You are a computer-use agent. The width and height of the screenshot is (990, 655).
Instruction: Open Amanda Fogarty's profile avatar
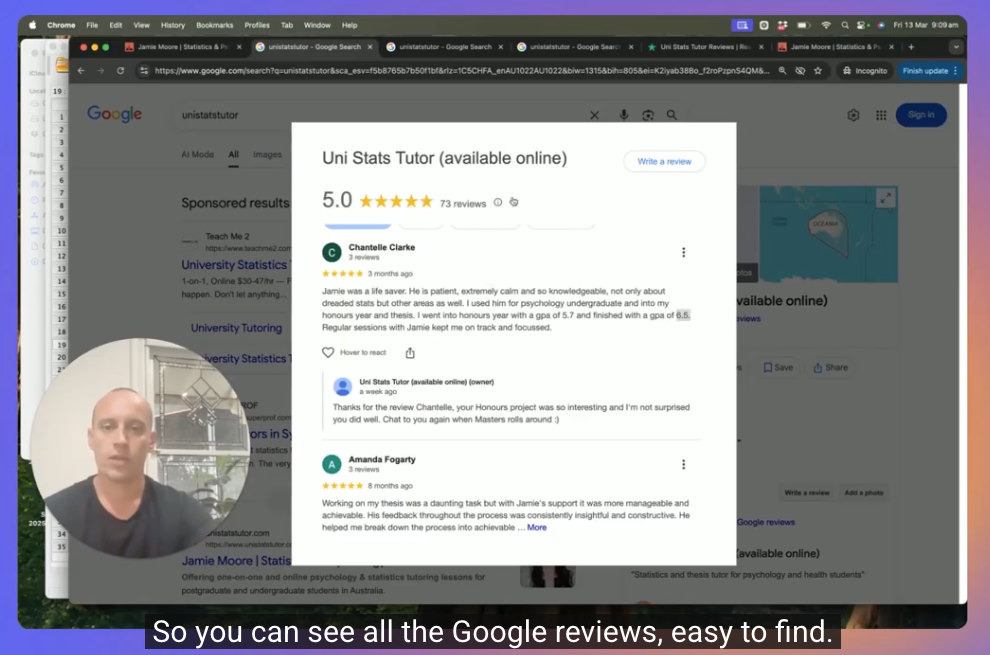(x=331, y=465)
